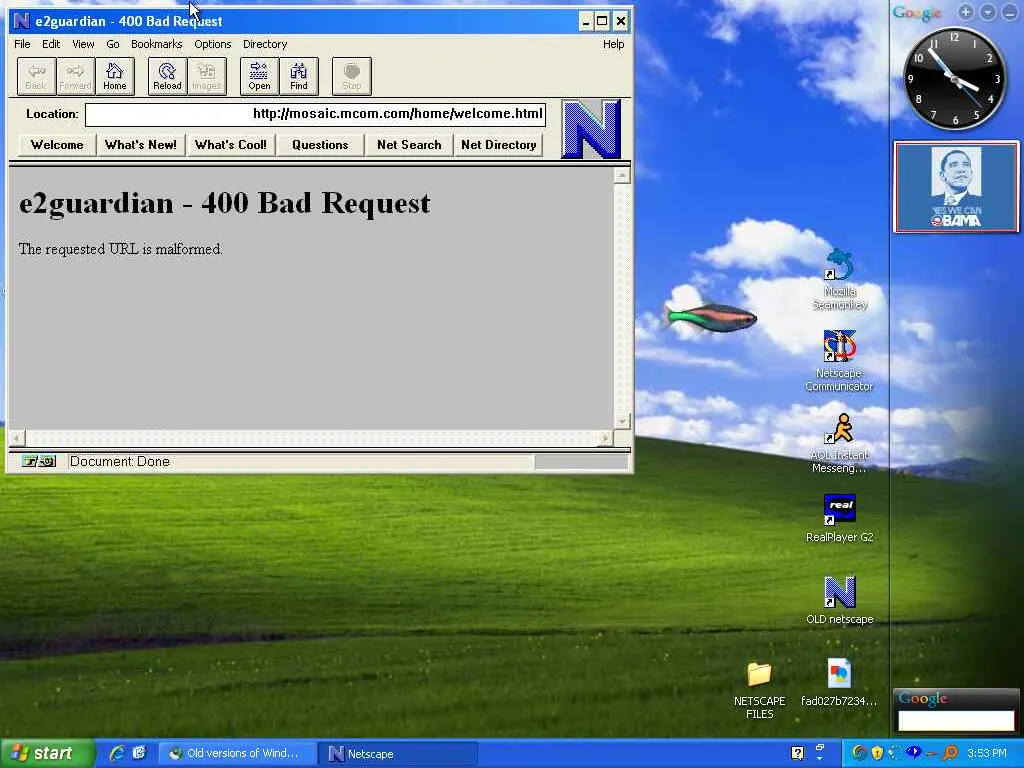This screenshot has height=768, width=1024.
Task: Open the Edit menu
Action: point(51,44)
